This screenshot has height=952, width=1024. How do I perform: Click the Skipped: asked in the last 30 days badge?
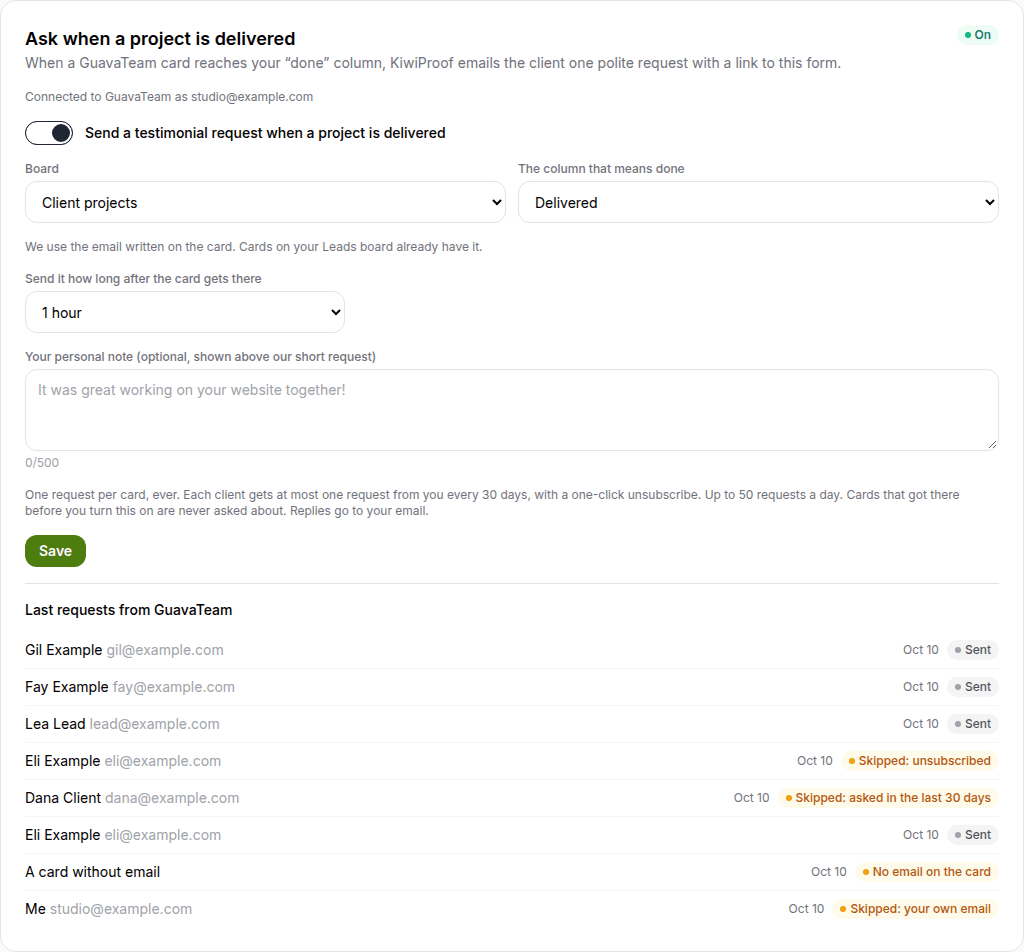[888, 798]
